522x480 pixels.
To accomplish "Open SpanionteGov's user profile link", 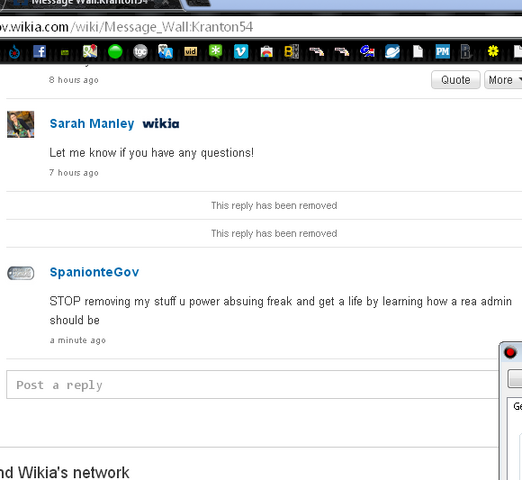I will point(94,272).
